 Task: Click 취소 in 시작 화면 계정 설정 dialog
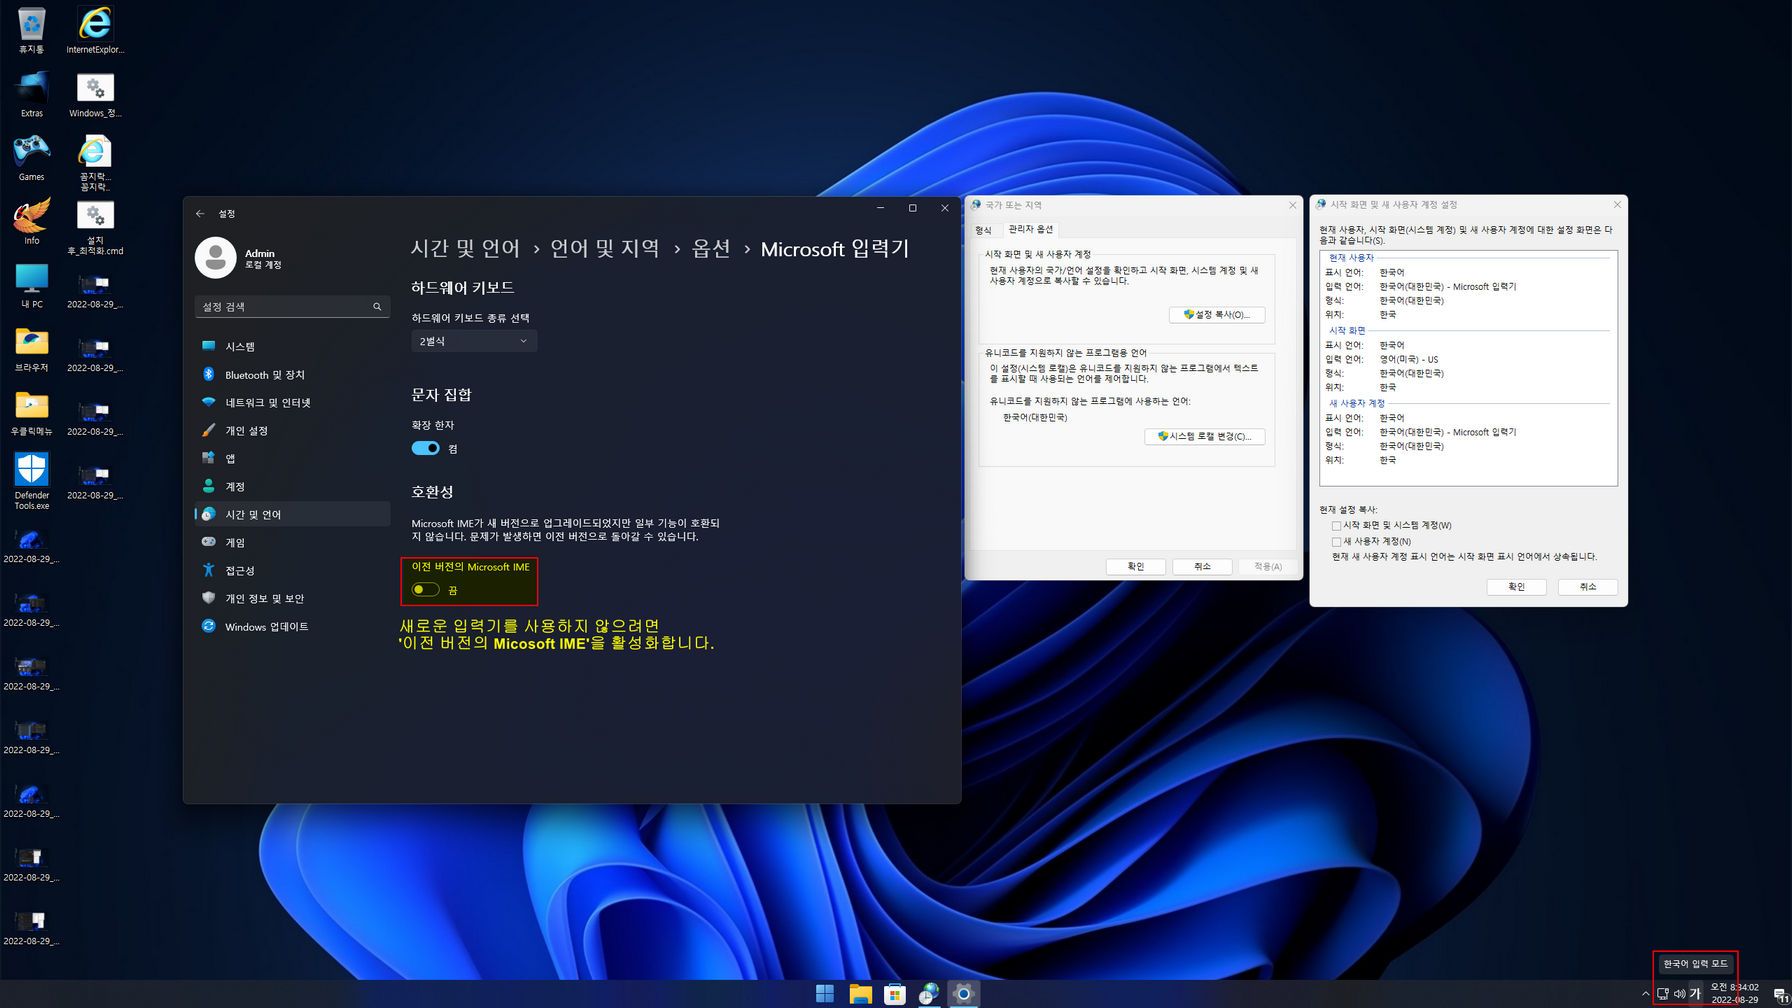(1588, 587)
